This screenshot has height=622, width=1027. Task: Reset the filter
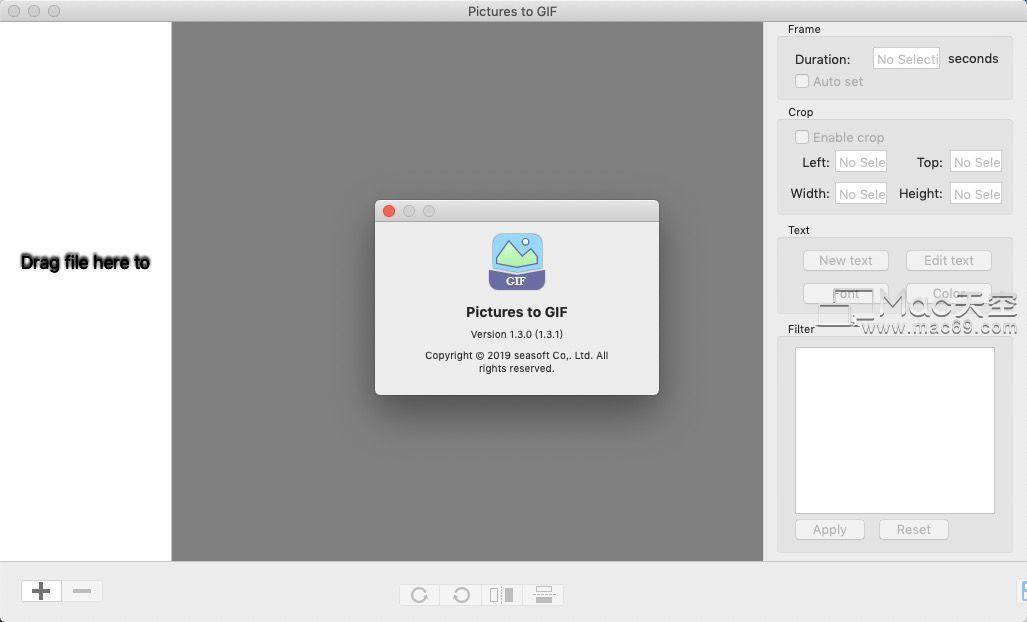click(x=914, y=530)
